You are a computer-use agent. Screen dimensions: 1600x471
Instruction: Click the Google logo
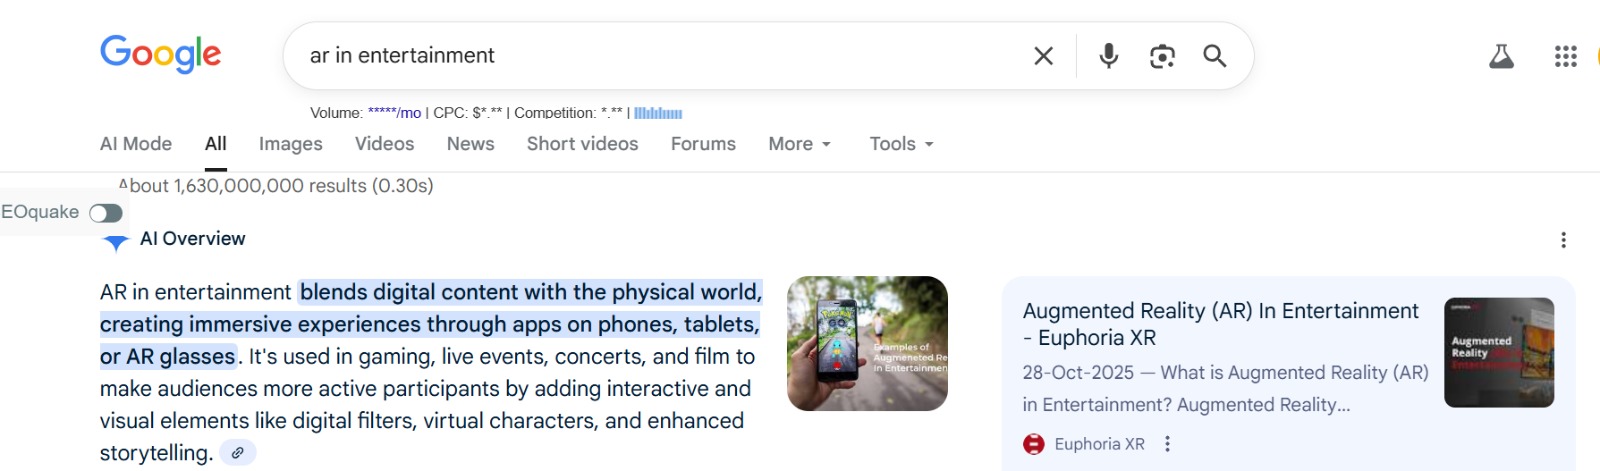tap(161, 54)
